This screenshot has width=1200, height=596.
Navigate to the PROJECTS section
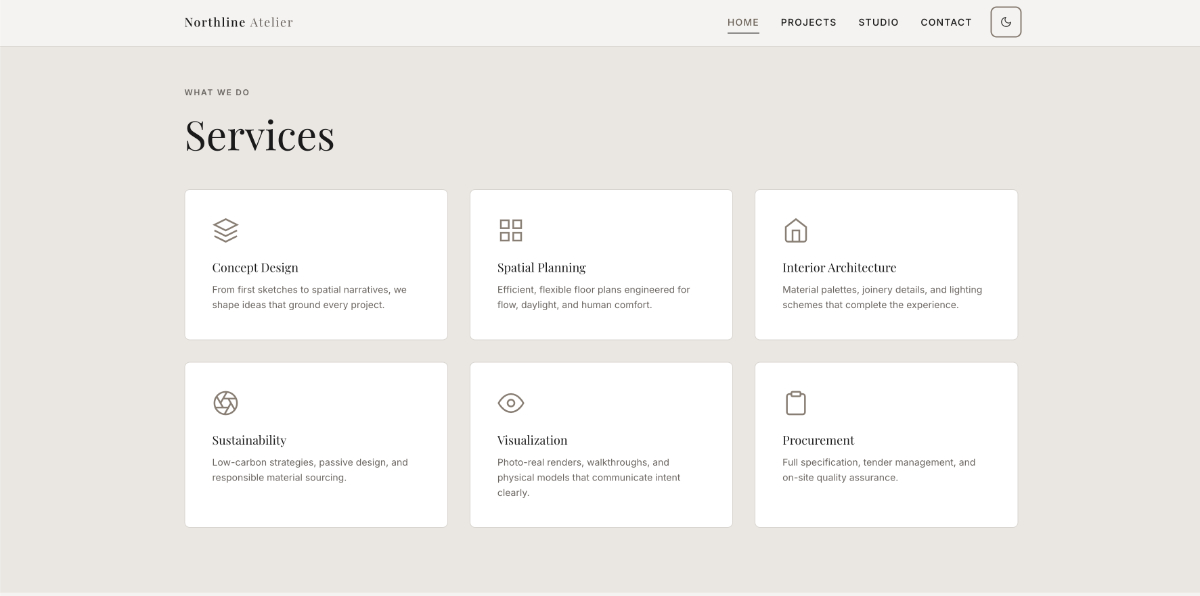tap(808, 22)
